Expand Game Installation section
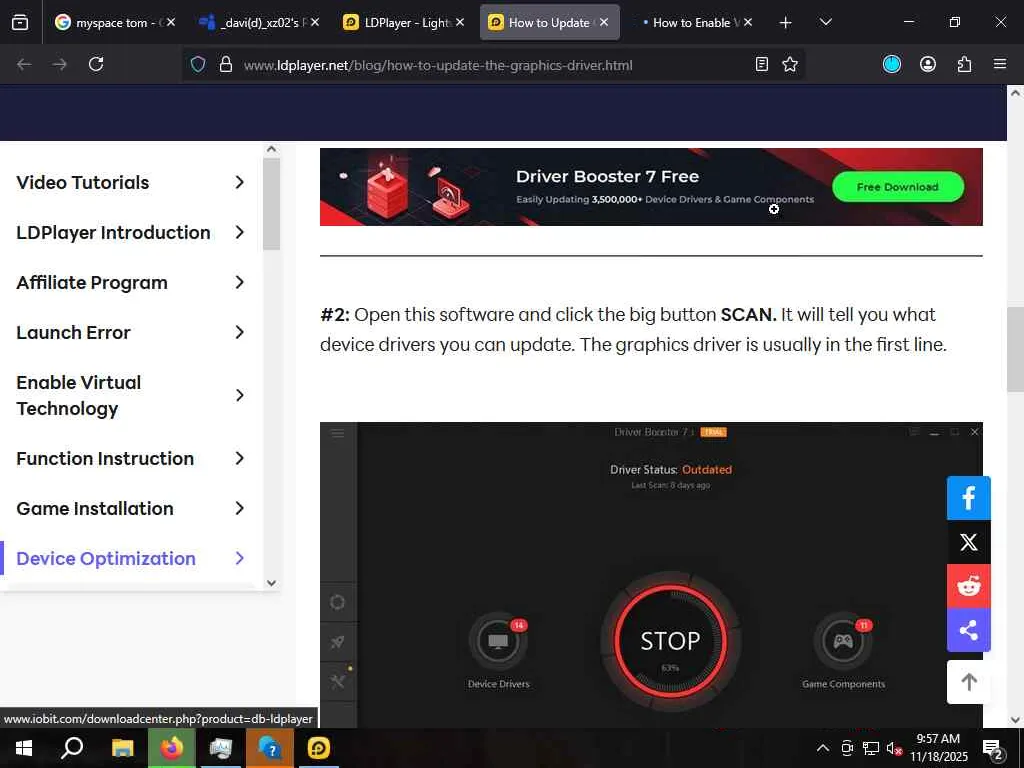 [x=131, y=508]
